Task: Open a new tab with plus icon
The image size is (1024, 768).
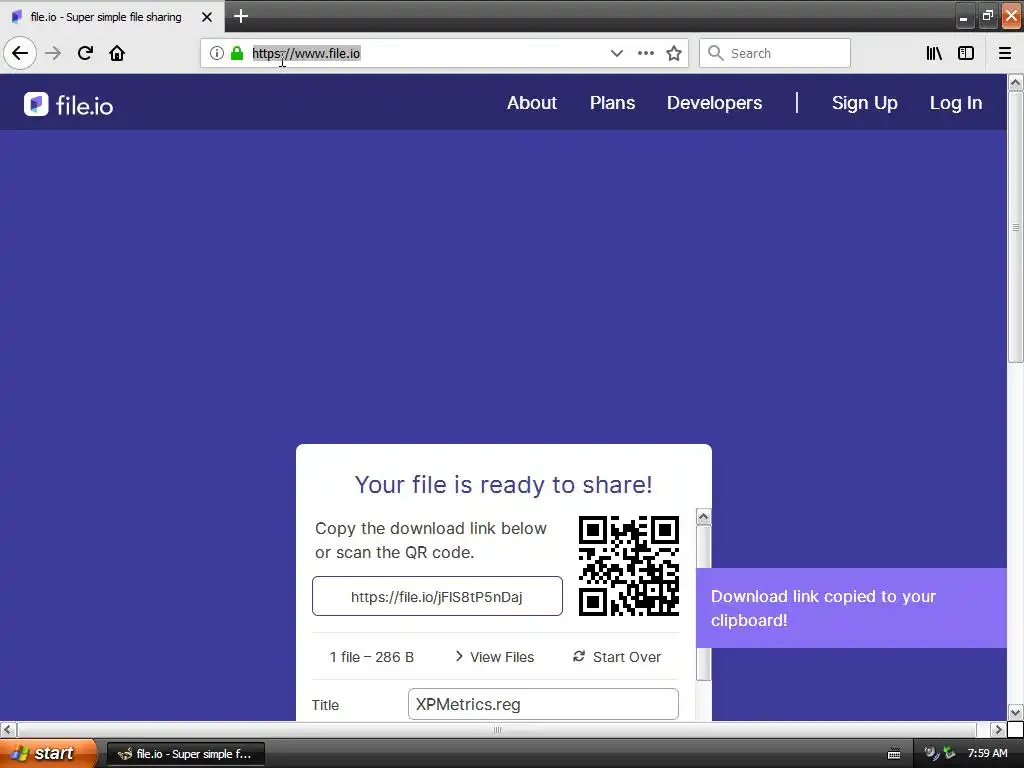Action: tap(241, 16)
